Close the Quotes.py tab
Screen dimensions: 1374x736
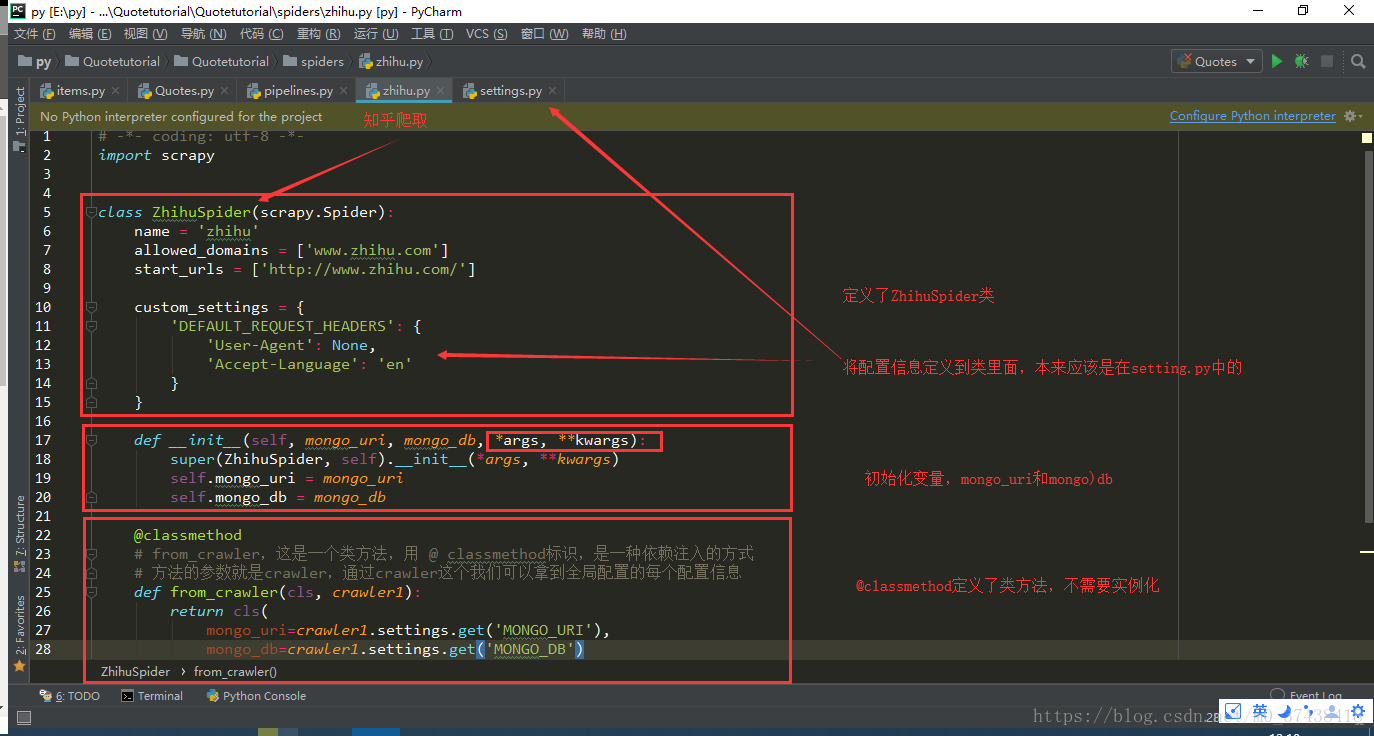tap(225, 91)
